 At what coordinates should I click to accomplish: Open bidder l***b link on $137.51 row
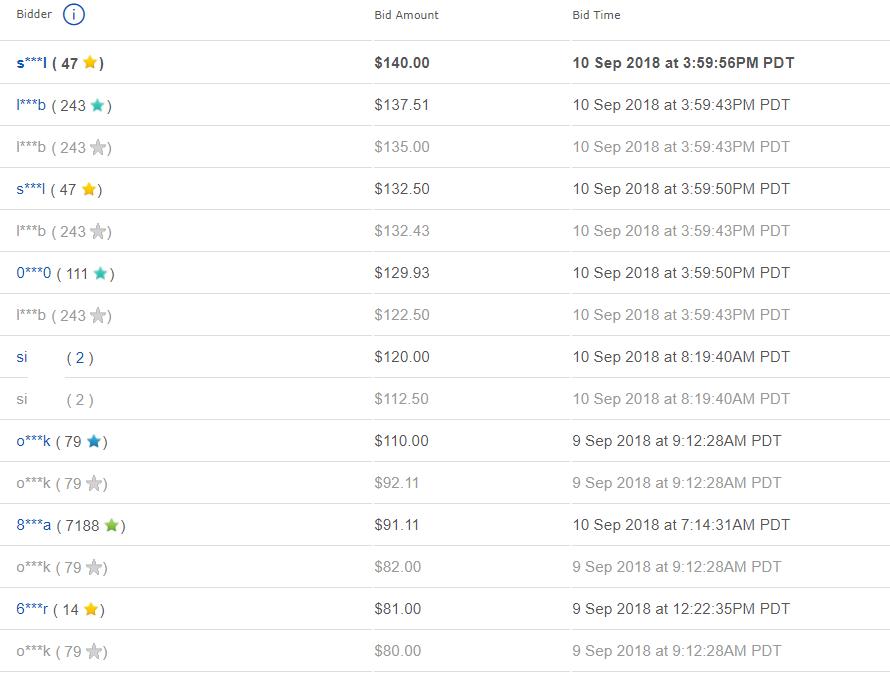[31, 105]
